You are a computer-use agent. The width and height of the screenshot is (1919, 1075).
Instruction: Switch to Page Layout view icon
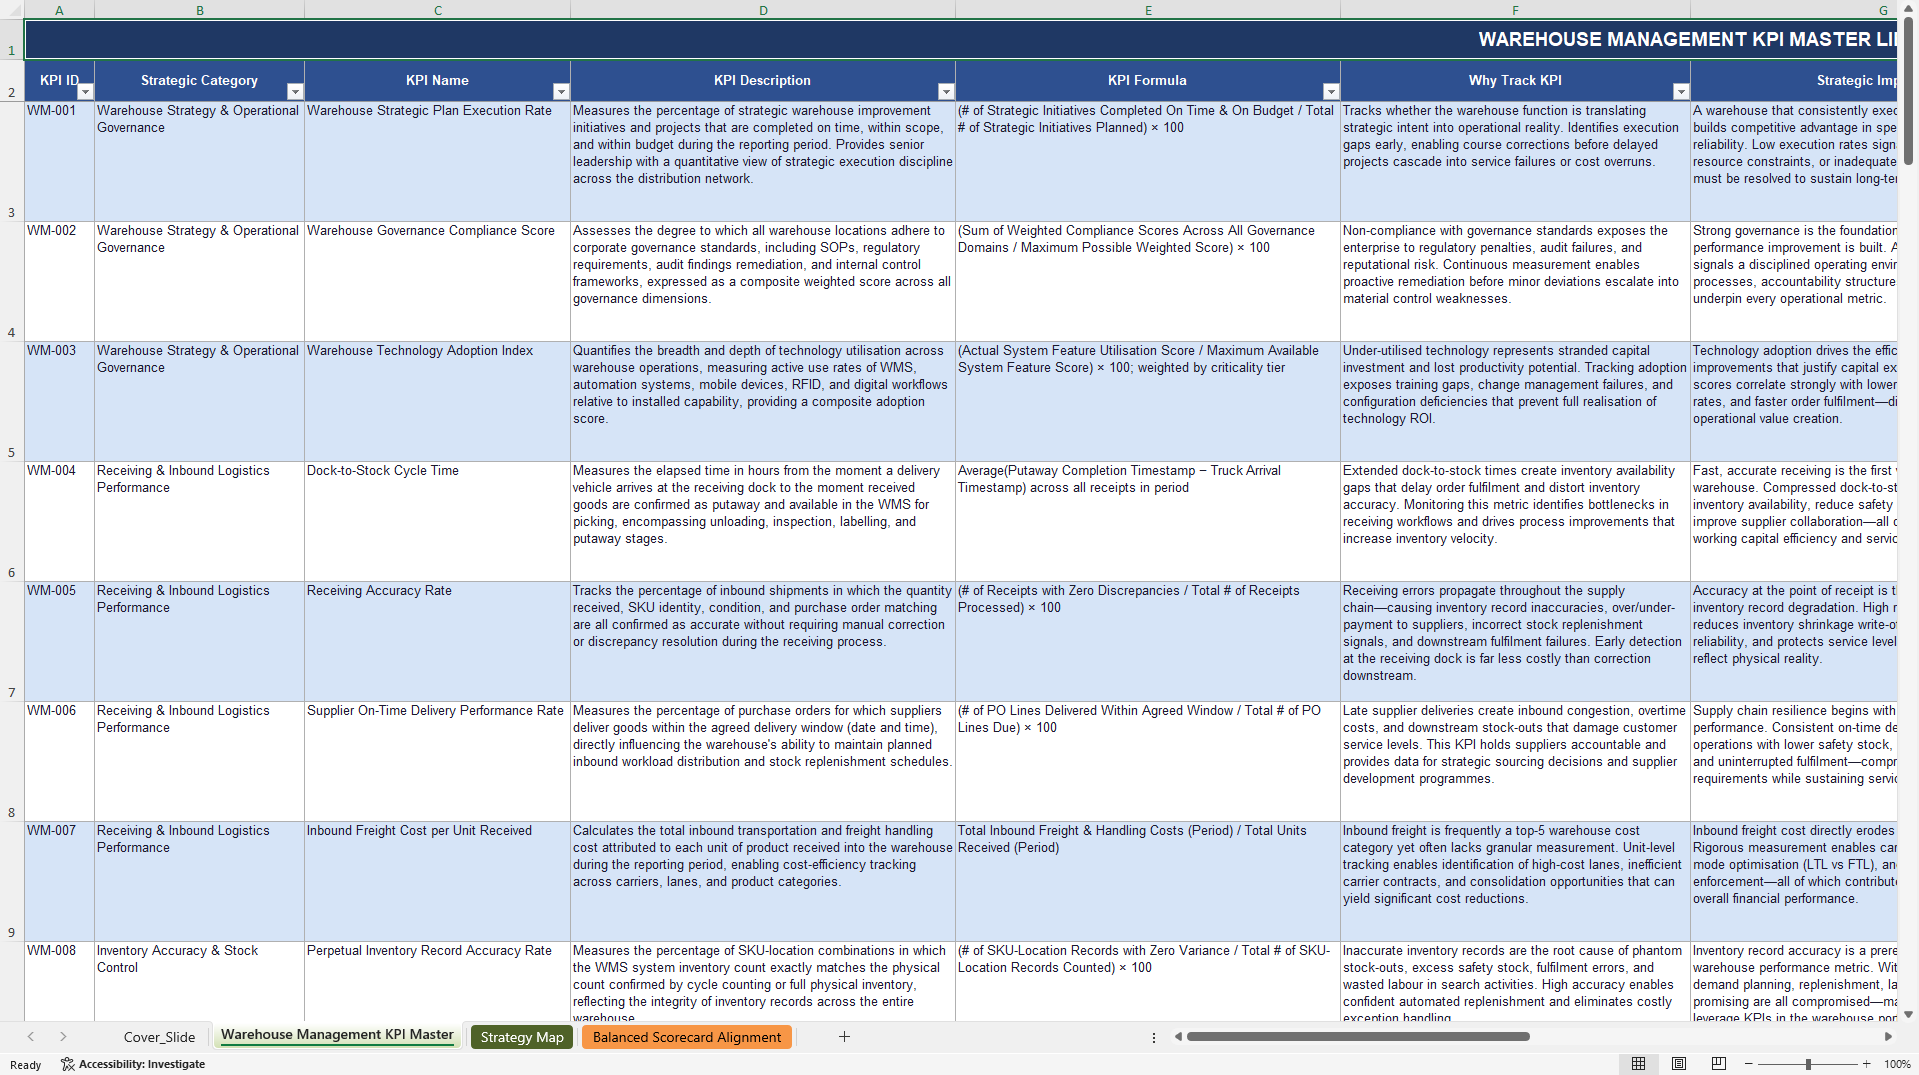1679,1064
